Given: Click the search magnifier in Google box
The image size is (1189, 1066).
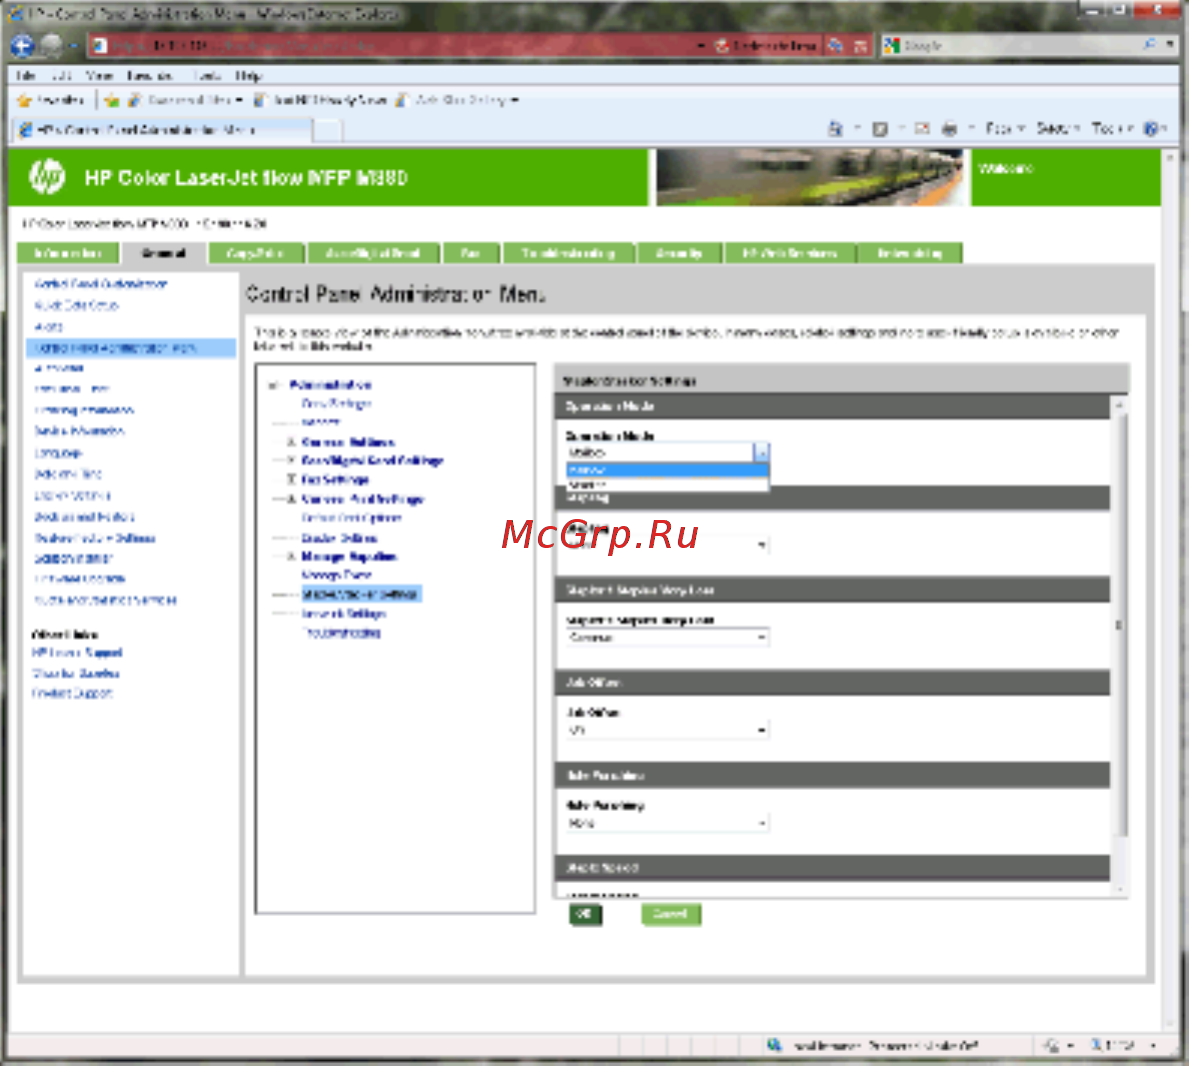Looking at the screenshot, I should [1149, 45].
